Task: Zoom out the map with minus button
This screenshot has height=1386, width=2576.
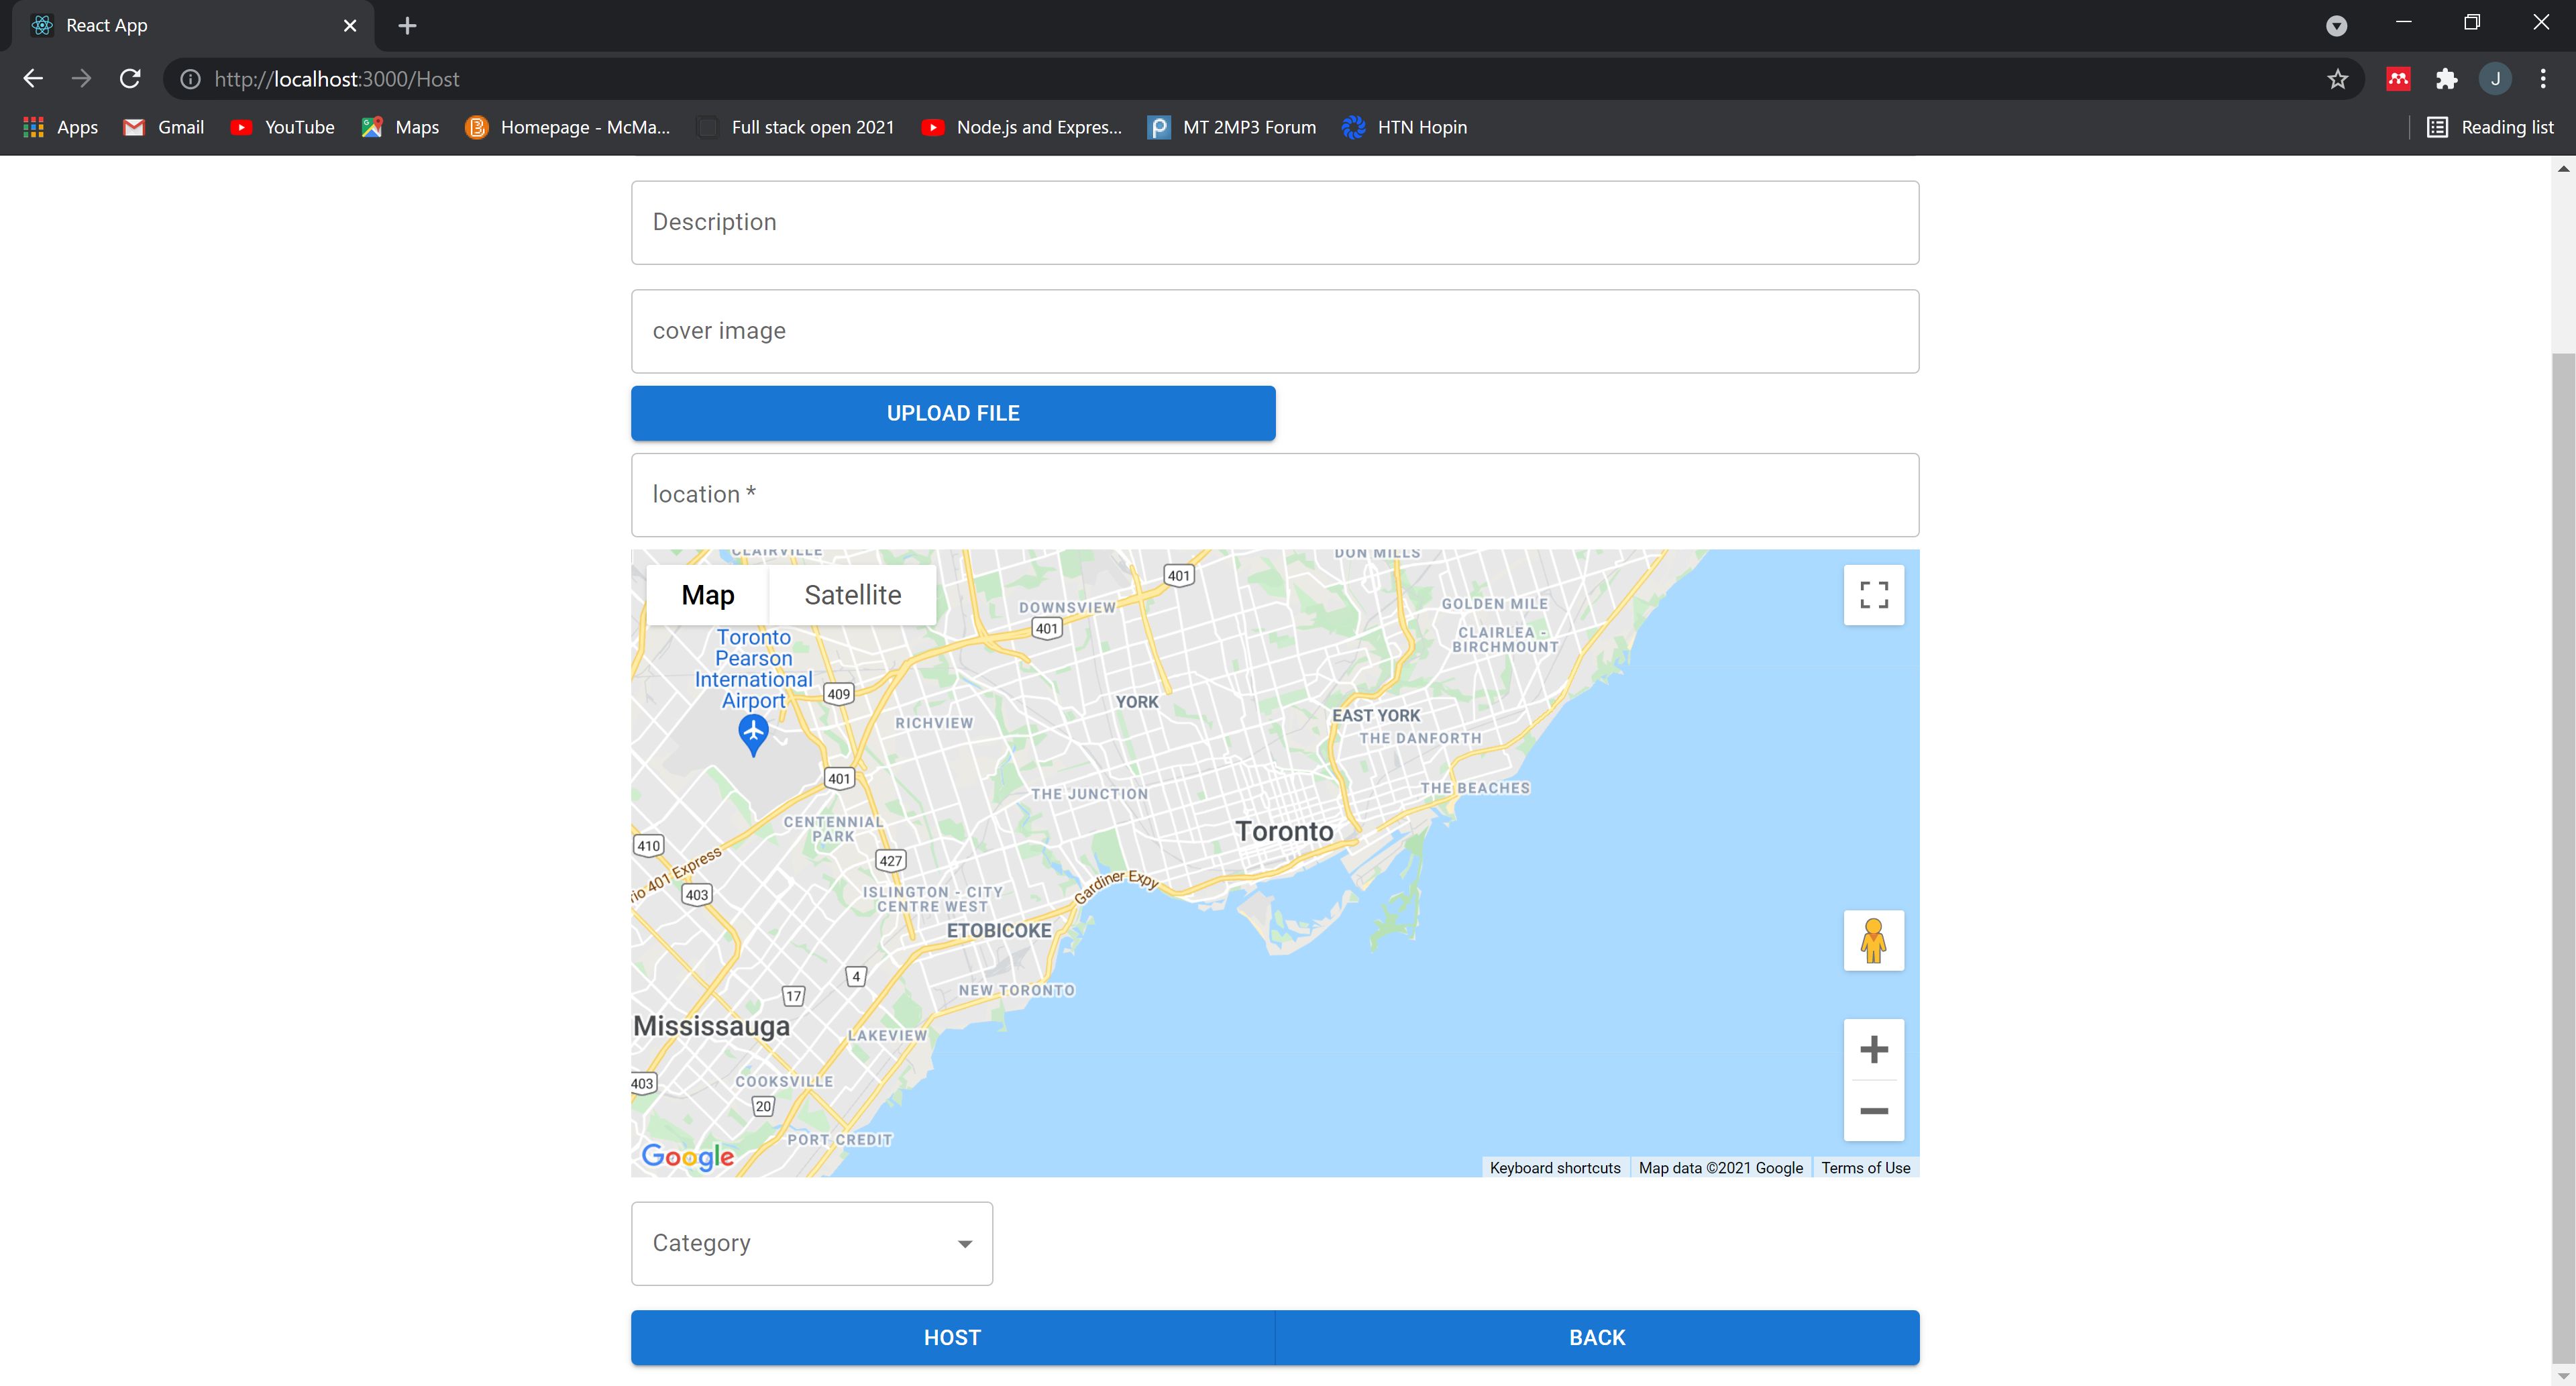Action: pyautogui.click(x=1873, y=1111)
